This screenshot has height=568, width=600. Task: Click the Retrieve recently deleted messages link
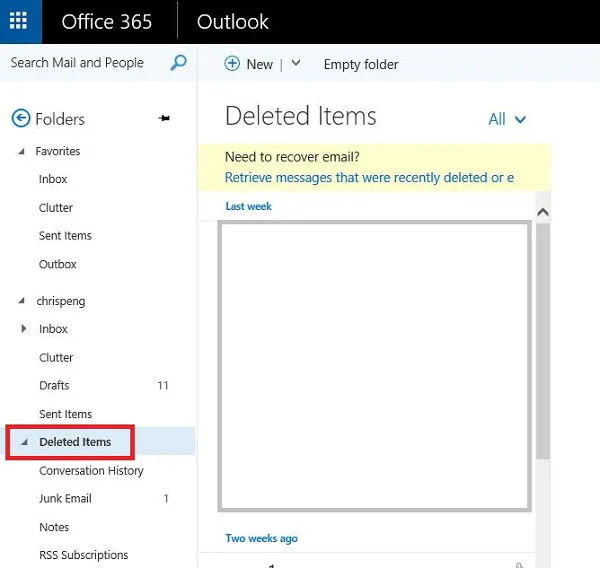pyautogui.click(x=369, y=178)
